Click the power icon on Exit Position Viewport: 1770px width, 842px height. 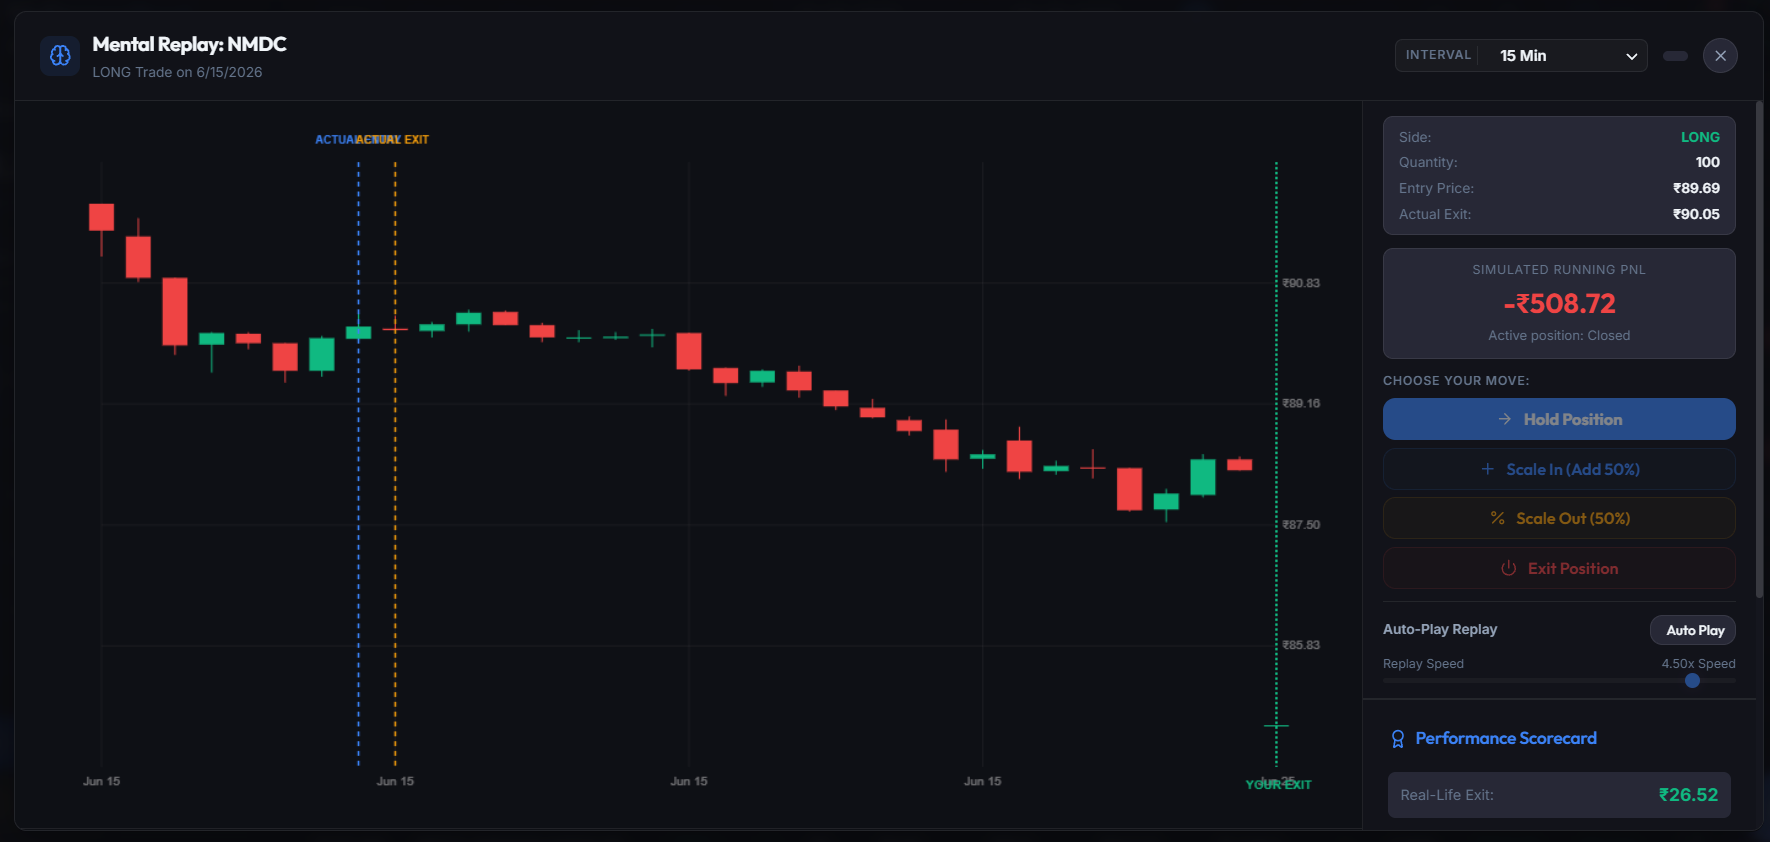tap(1509, 568)
